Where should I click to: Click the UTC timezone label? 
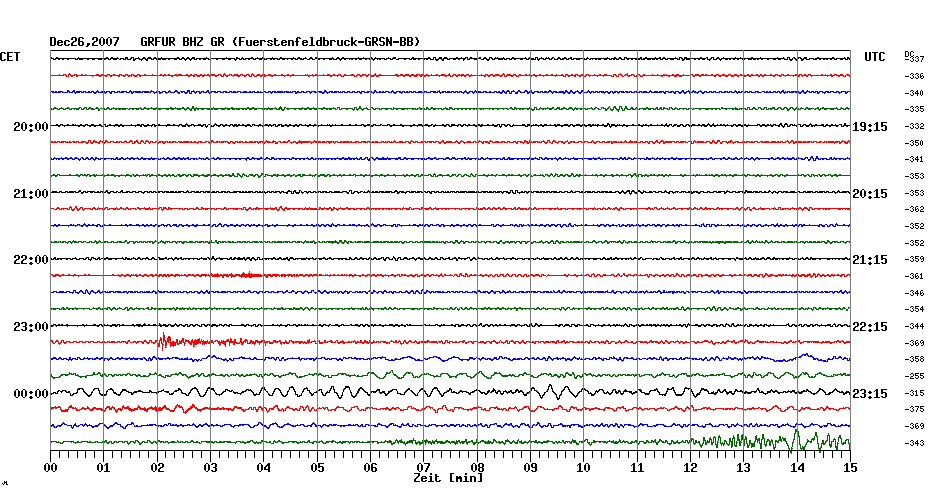pos(874,57)
